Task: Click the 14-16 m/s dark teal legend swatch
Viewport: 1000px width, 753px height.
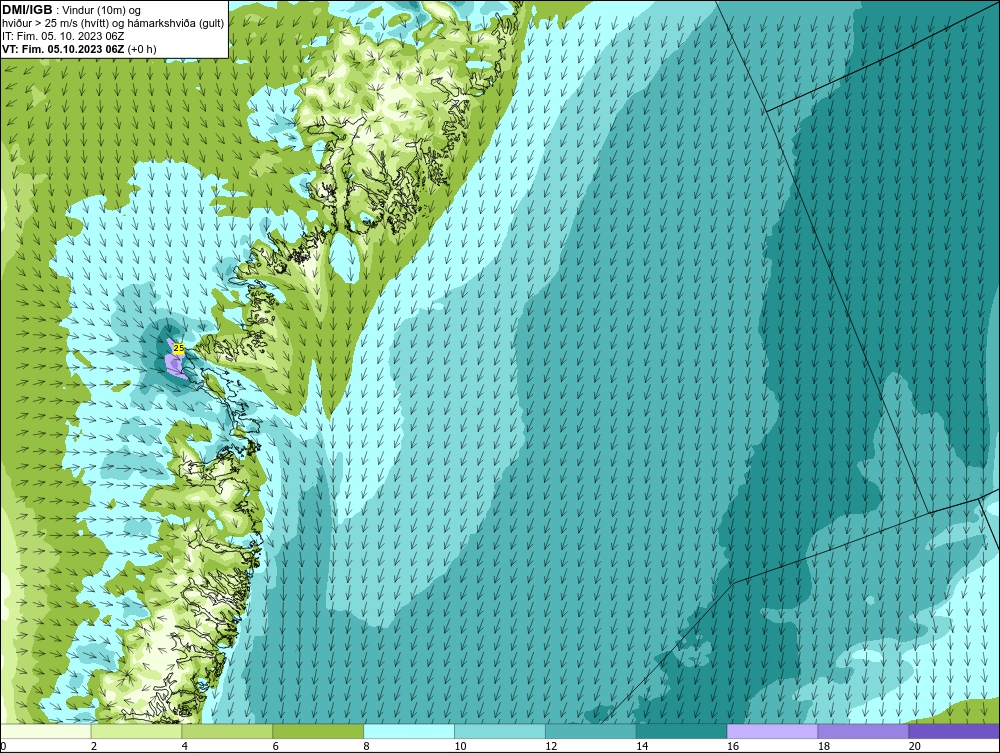Action: tap(682, 731)
